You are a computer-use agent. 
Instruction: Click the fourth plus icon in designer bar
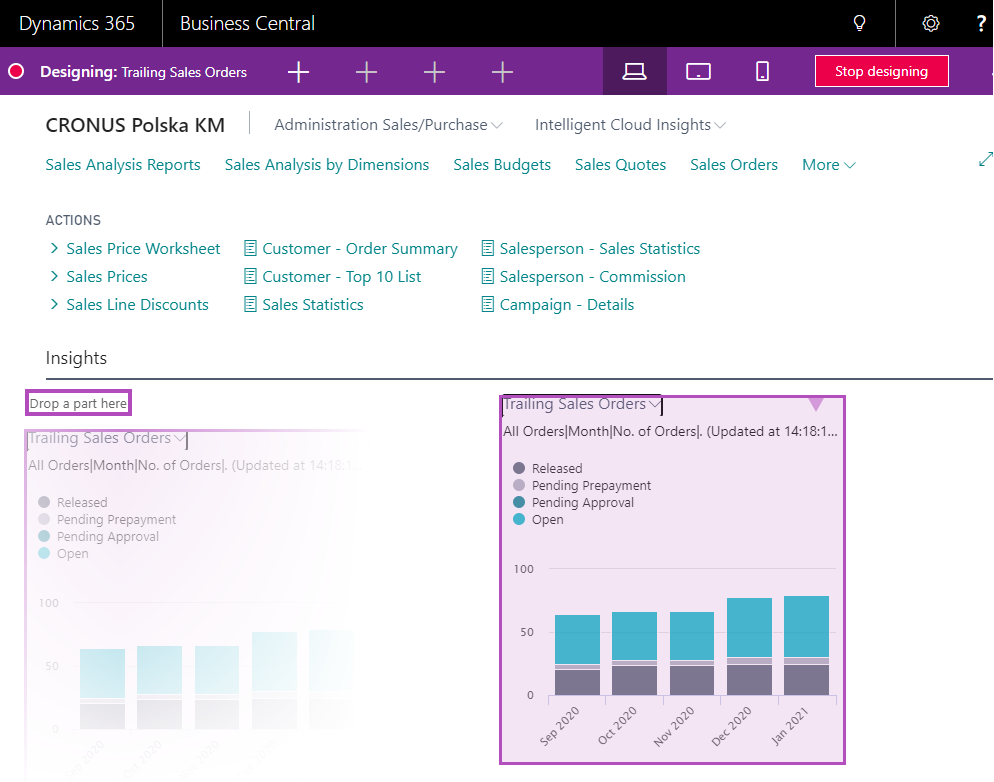click(x=502, y=72)
